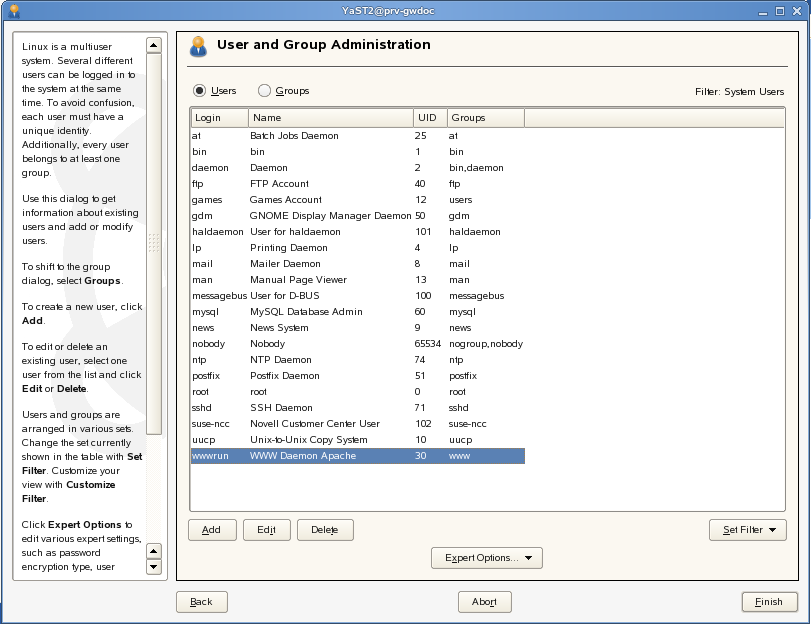Click the help panel scroll up arrow
The width and height of the screenshot is (811, 624).
click(x=153, y=45)
